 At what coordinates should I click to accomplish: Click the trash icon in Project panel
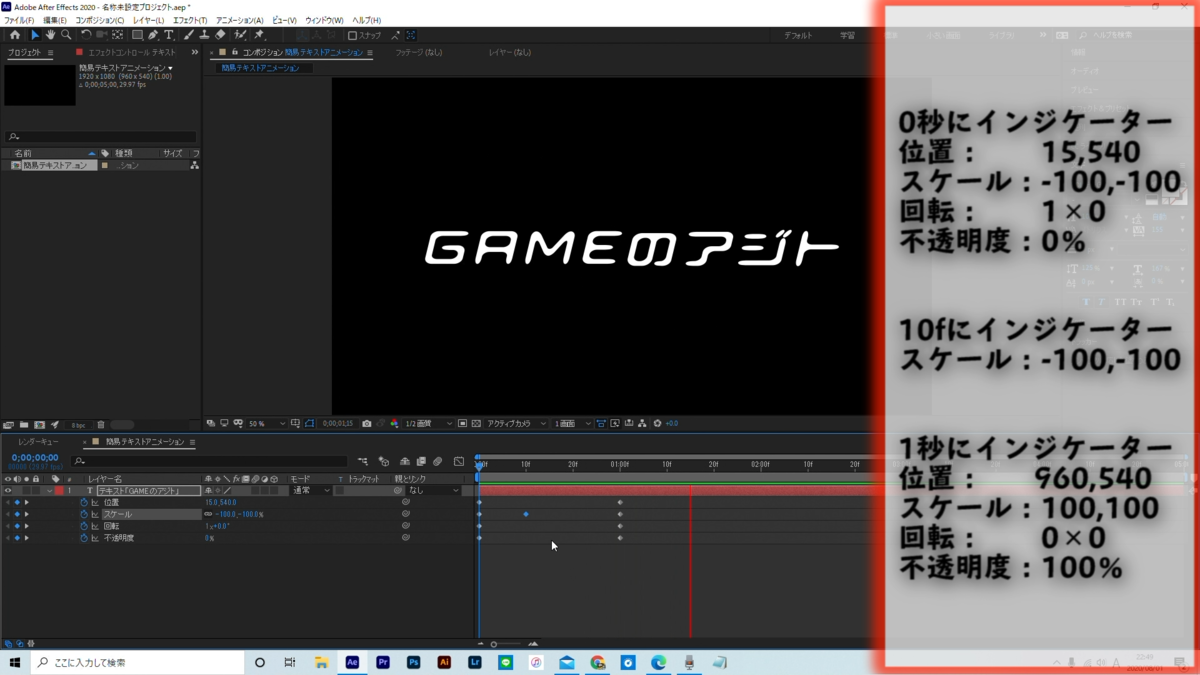click(x=101, y=425)
